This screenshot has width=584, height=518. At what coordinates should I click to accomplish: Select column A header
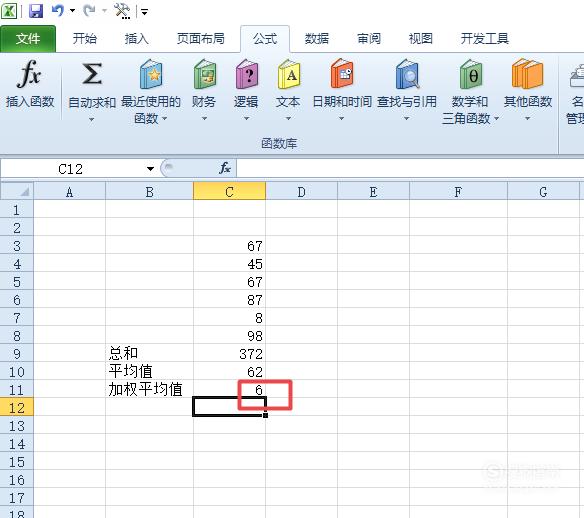tap(70, 191)
